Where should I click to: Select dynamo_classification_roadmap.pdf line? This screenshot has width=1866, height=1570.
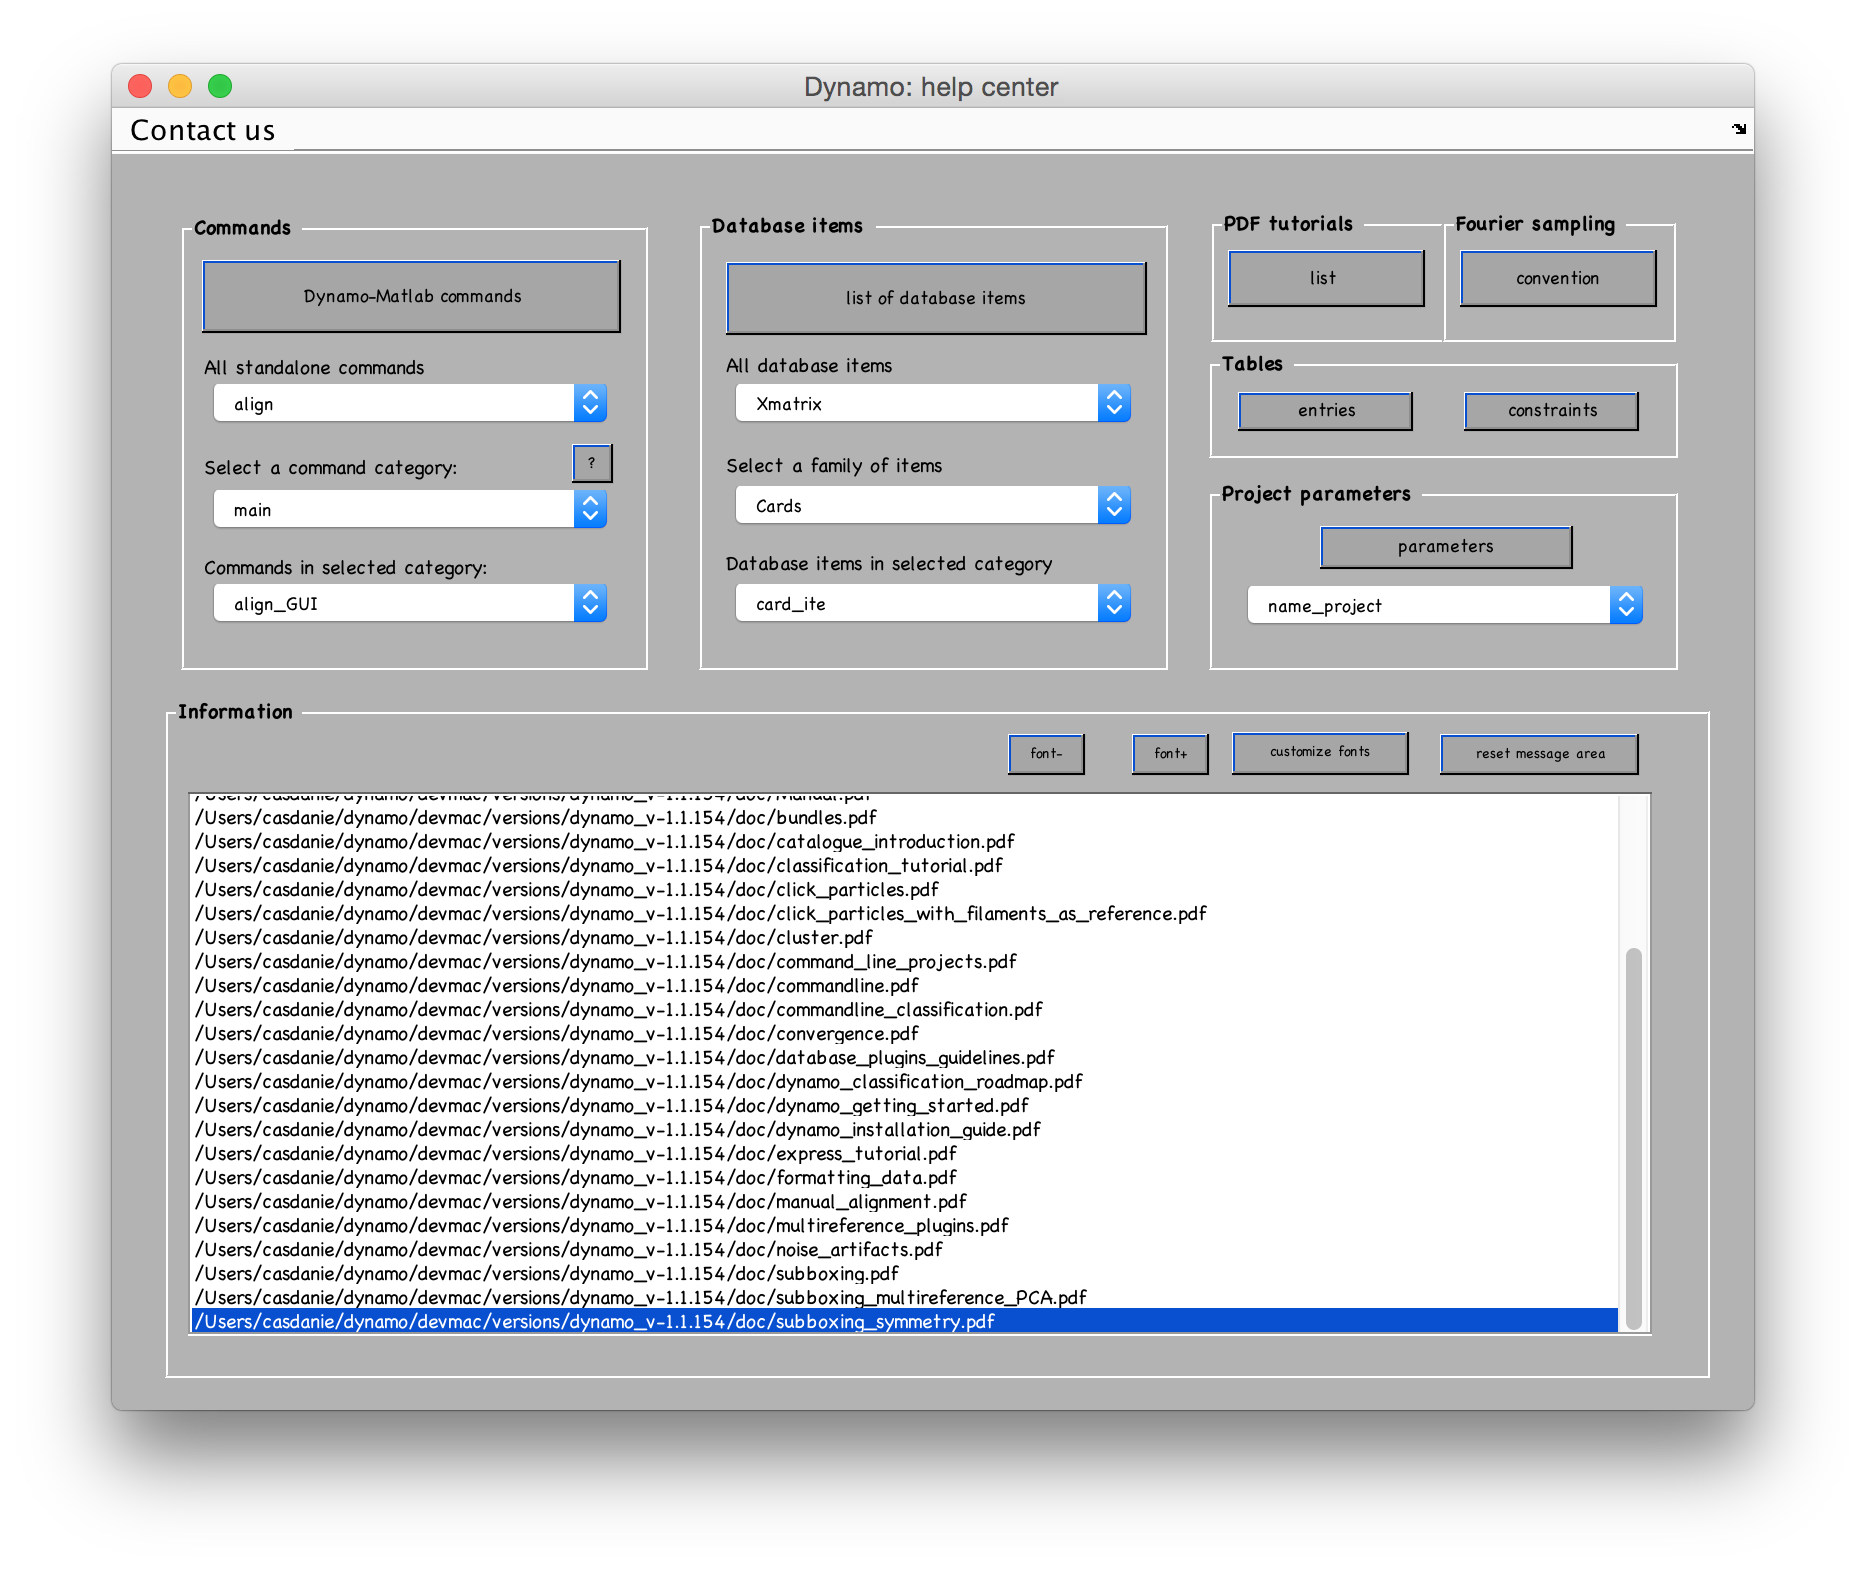pyautogui.click(x=904, y=1082)
